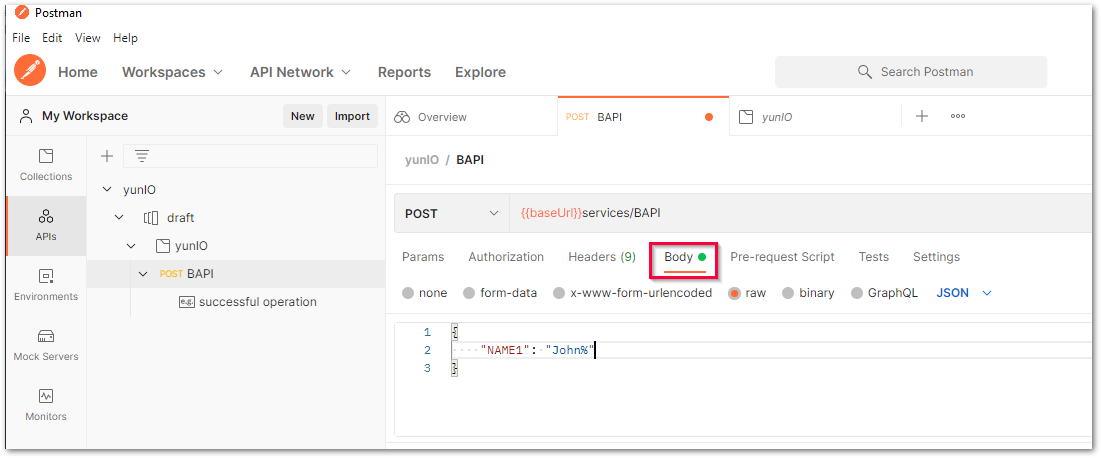Click the Import button
The image size is (1101, 458).
(352, 116)
